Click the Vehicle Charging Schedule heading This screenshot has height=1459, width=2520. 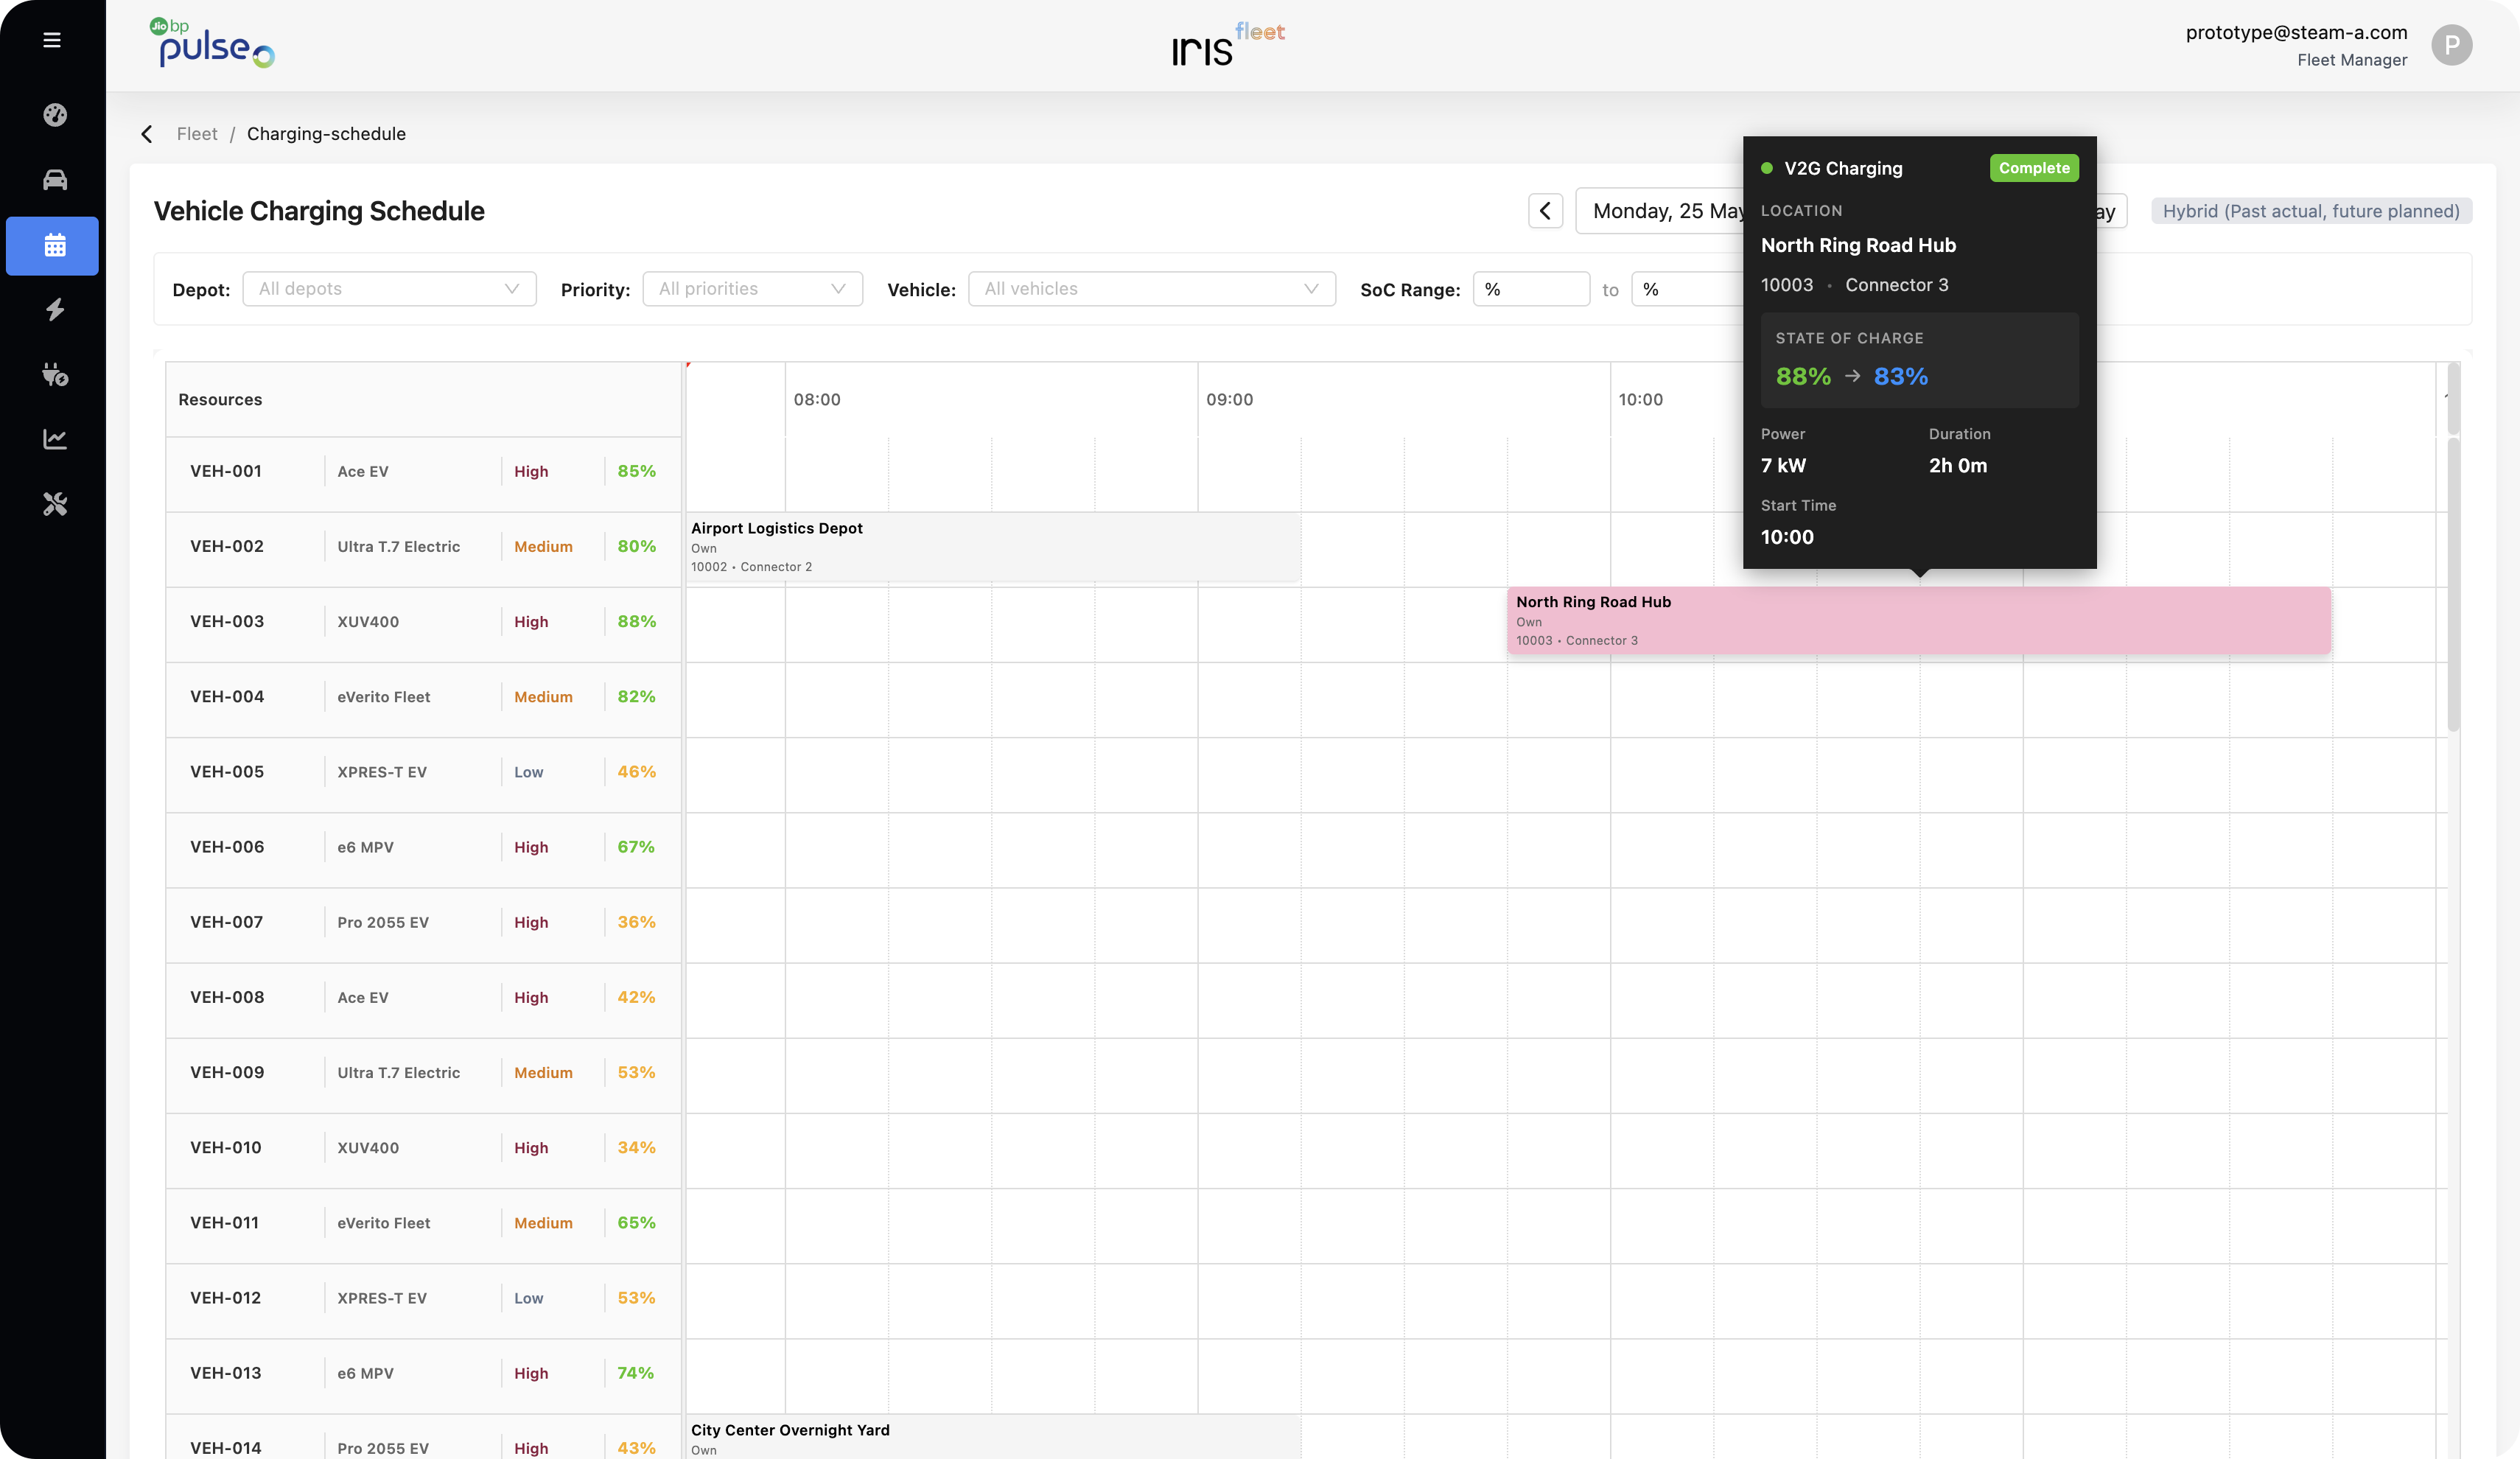(x=319, y=211)
